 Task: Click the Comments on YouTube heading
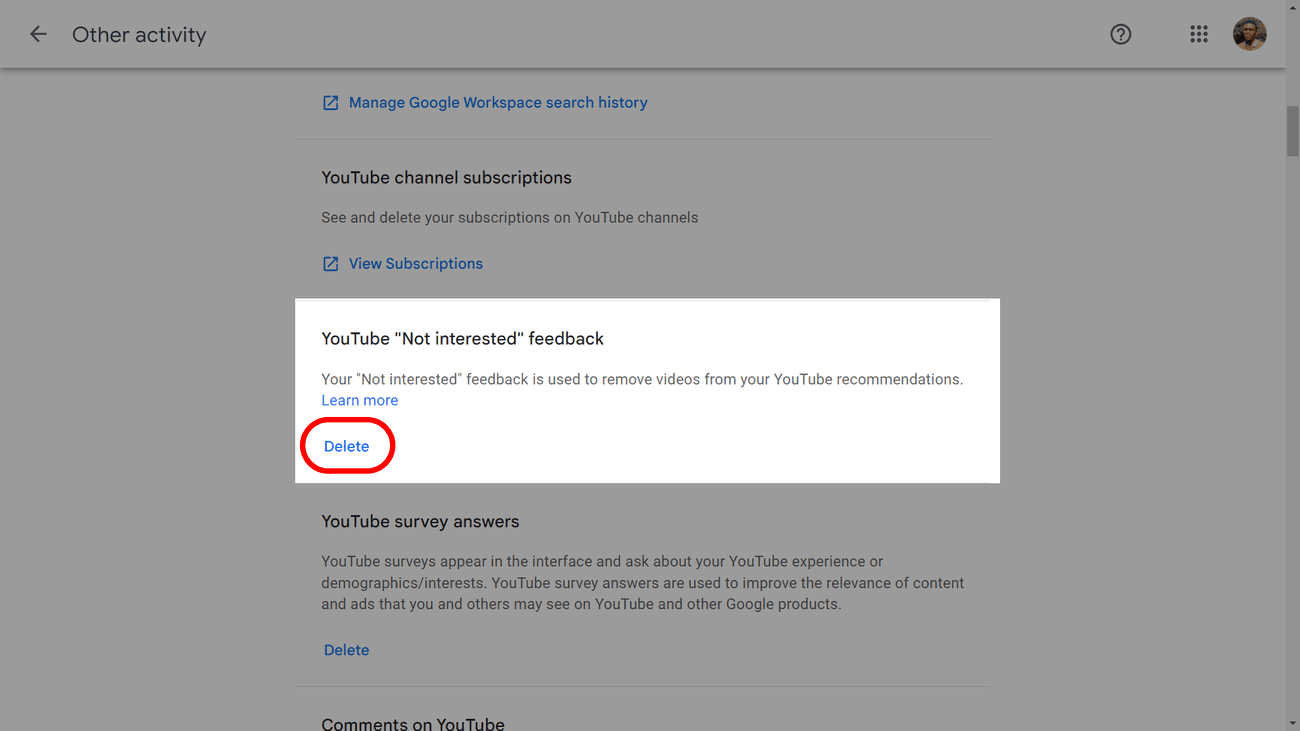[x=413, y=722]
